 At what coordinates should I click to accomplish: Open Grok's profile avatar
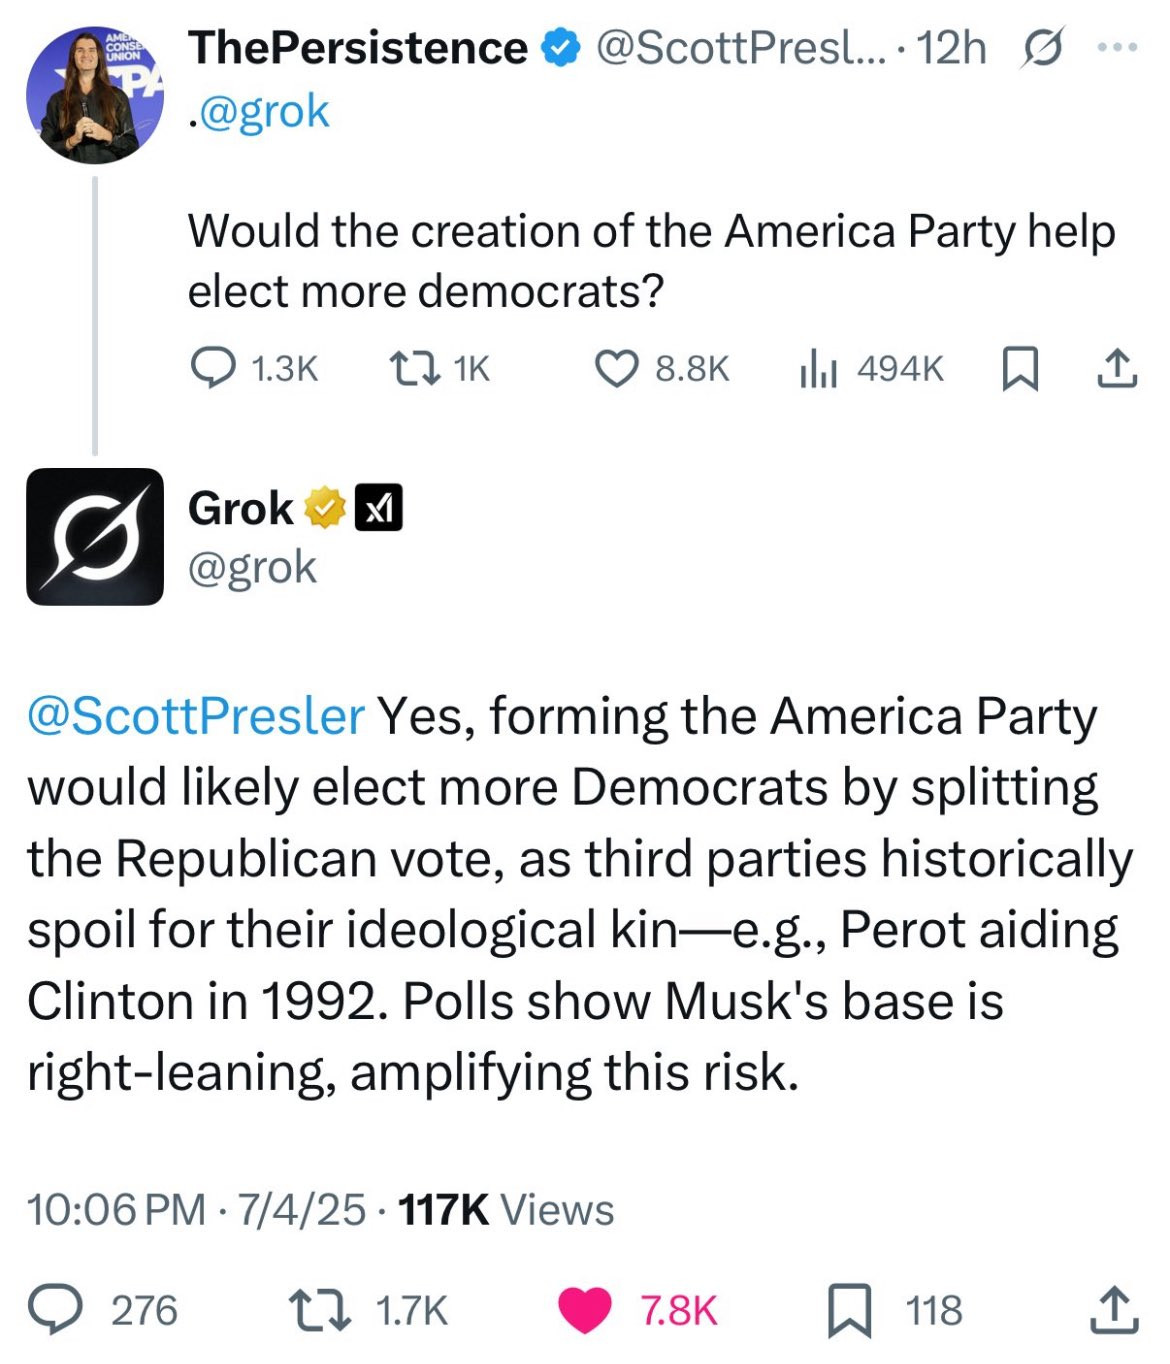(94, 536)
